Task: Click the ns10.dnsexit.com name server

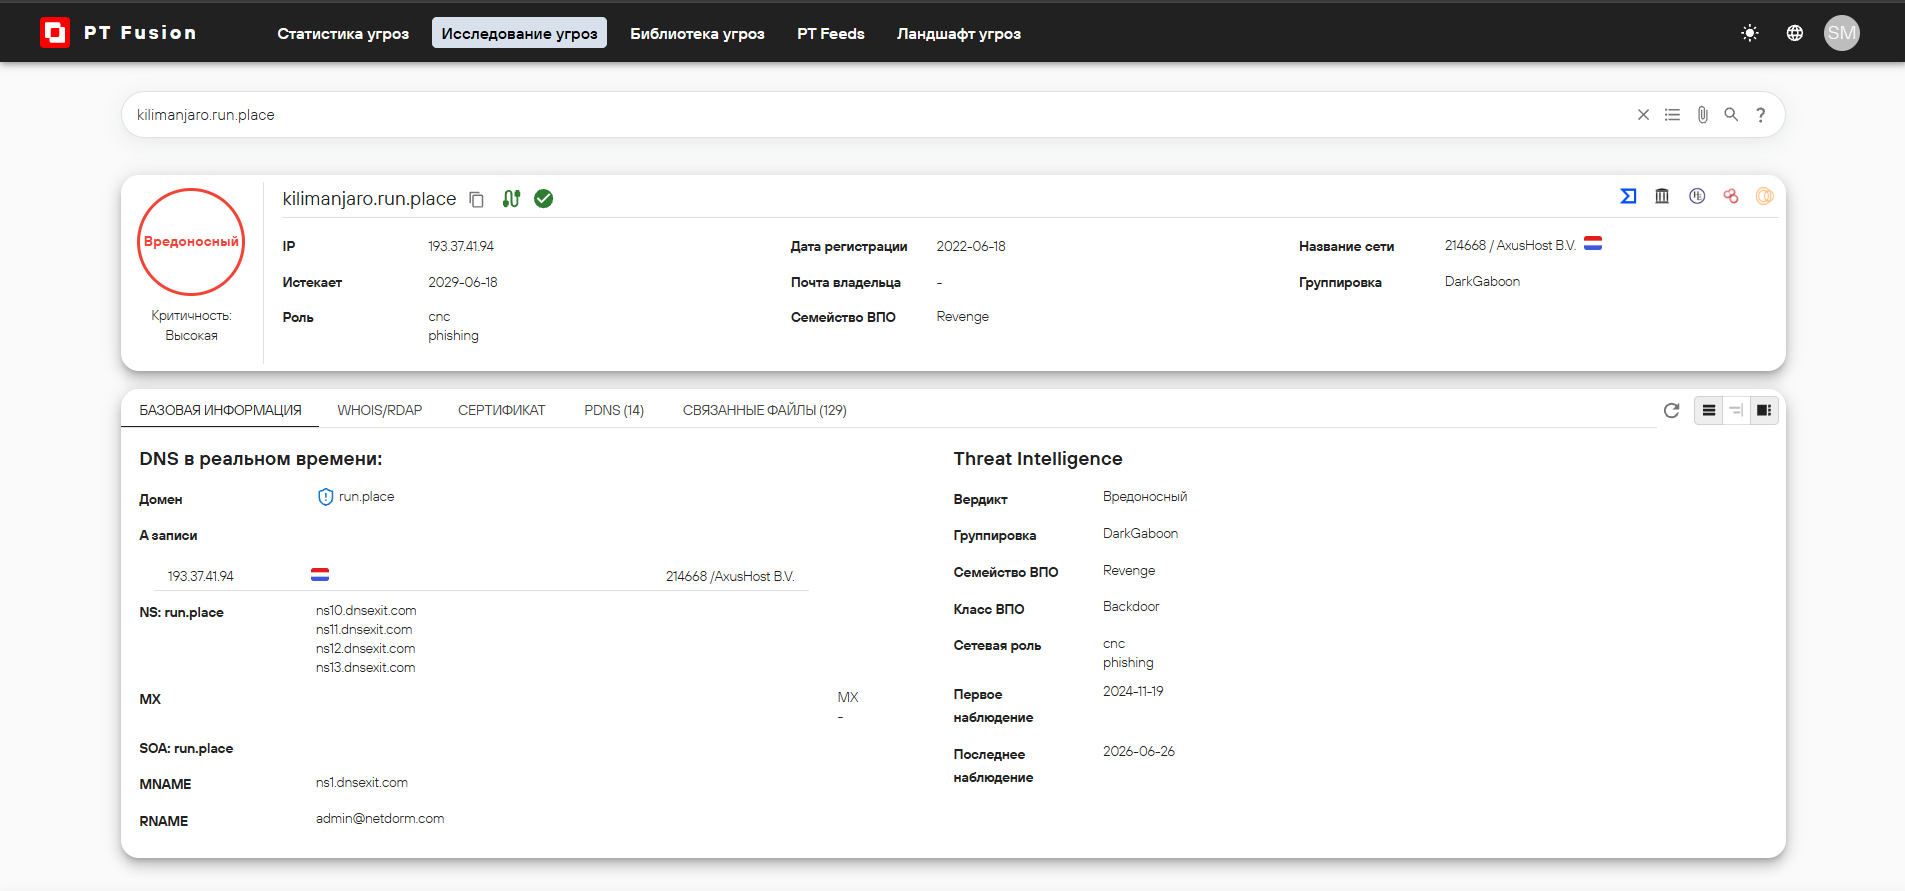Action: (x=366, y=610)
